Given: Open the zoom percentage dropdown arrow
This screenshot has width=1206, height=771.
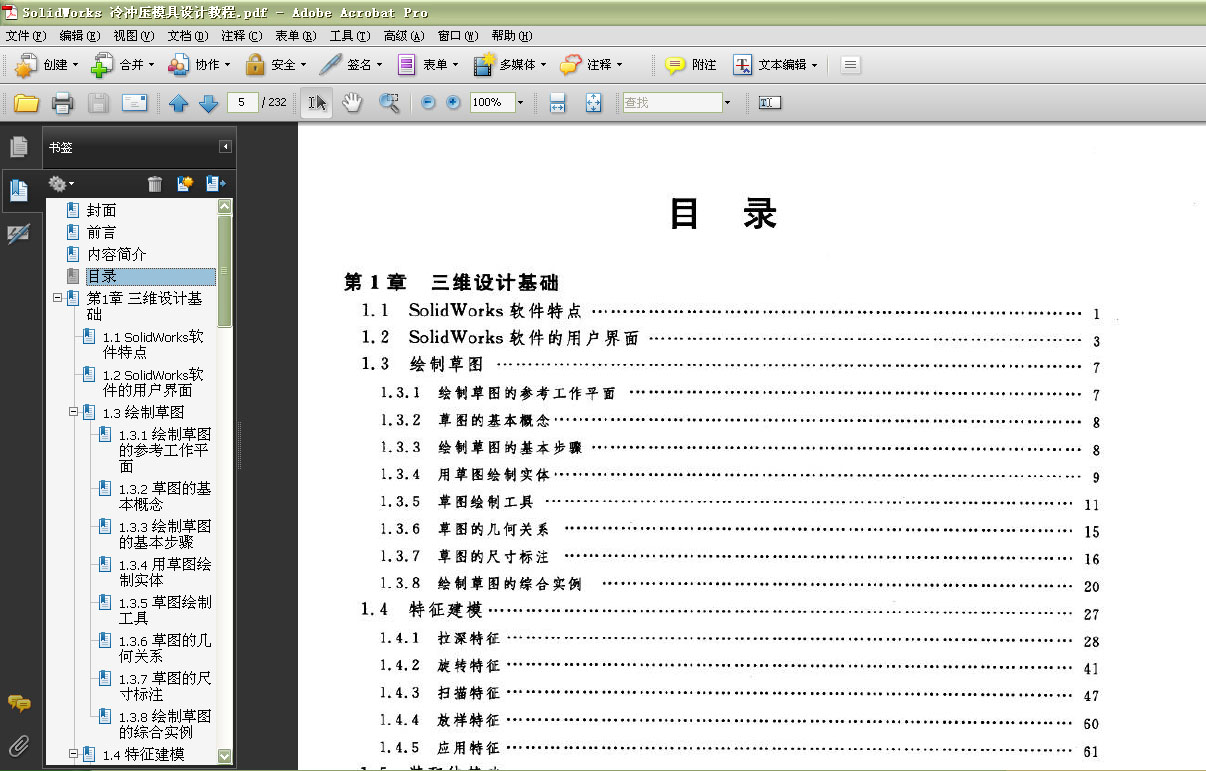Looking at the screenshot, I should [x=520, y=102].
